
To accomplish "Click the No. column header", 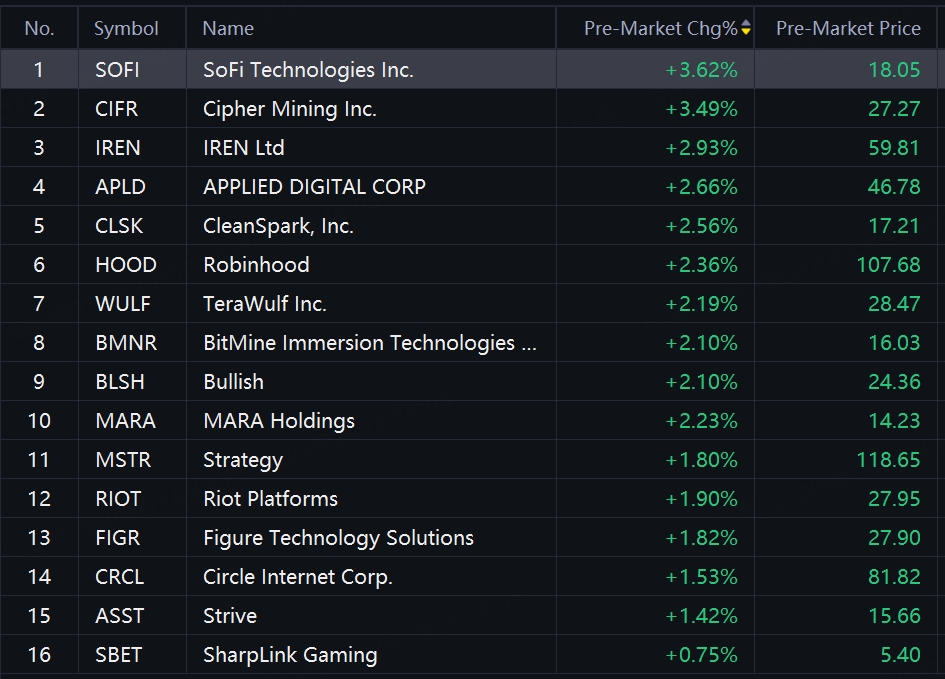I will [39, 28].
